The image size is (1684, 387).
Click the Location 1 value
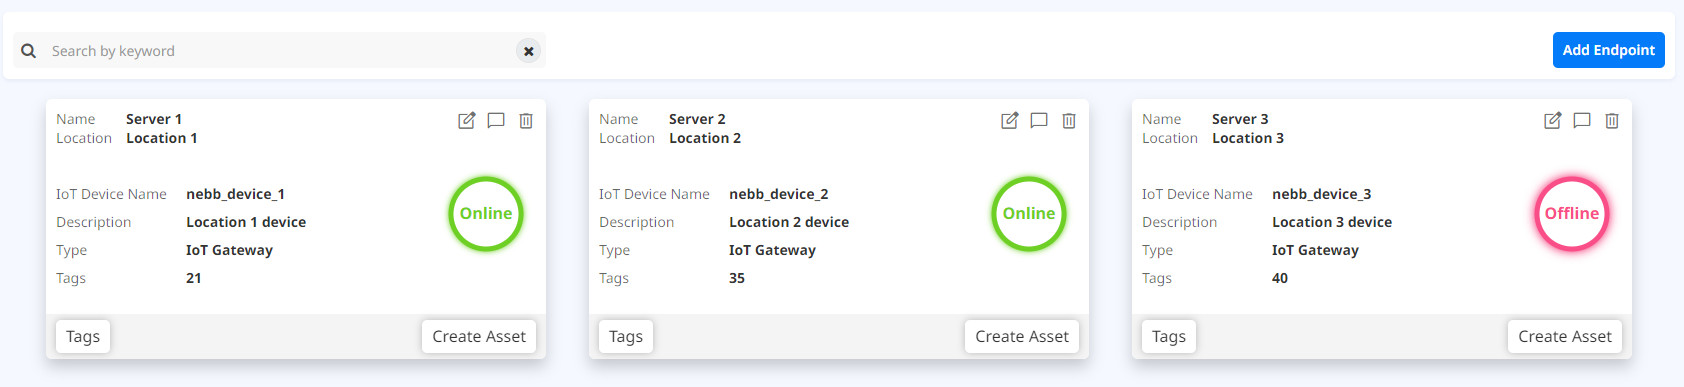coord(162,138)
